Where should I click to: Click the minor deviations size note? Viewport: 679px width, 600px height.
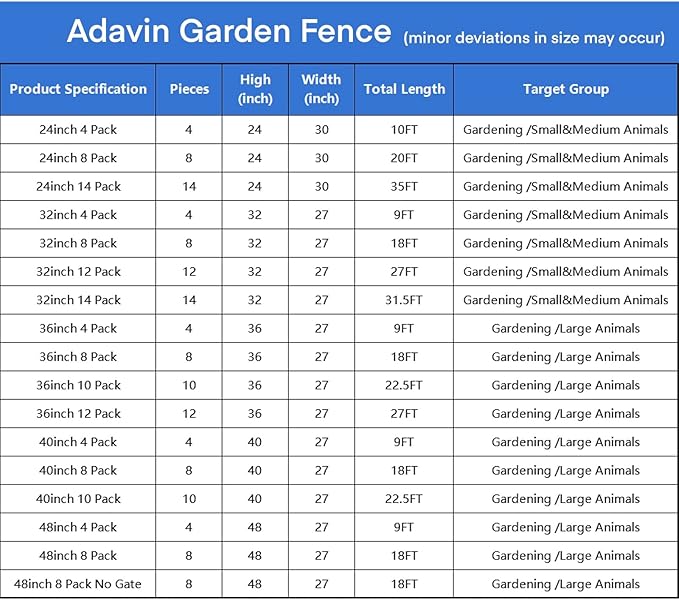tap(534, 38)
